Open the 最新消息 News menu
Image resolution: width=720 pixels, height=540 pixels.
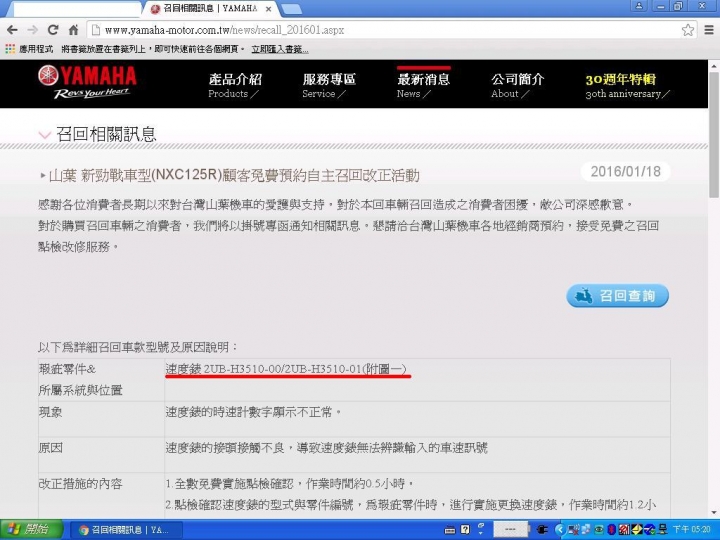423,85
